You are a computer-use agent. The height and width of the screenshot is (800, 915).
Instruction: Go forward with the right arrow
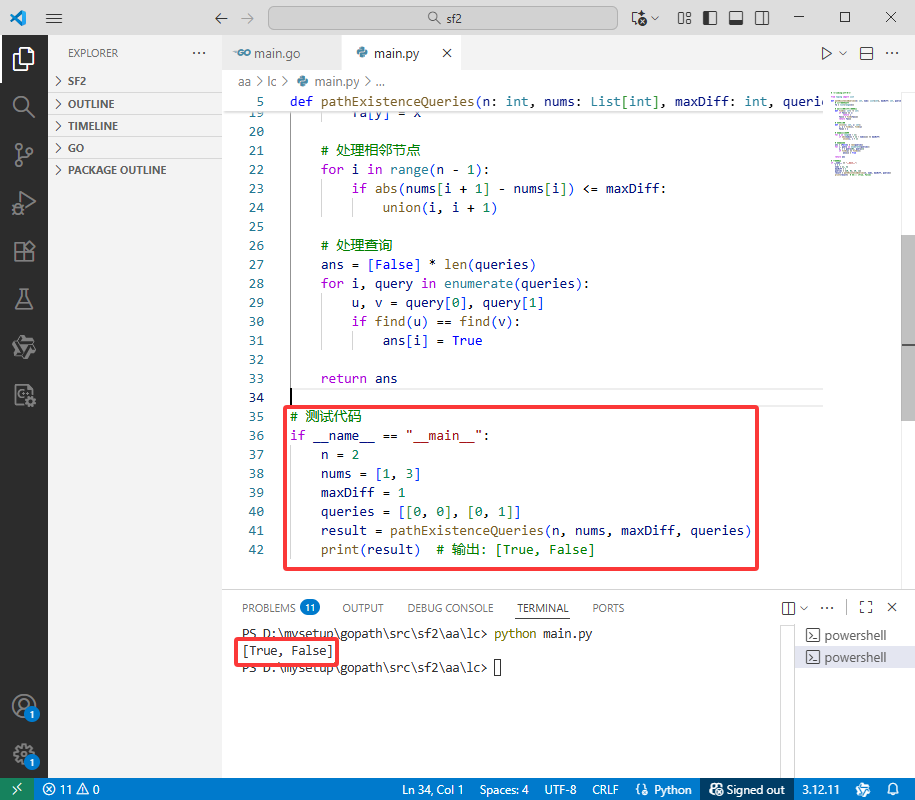pos(247,18)
